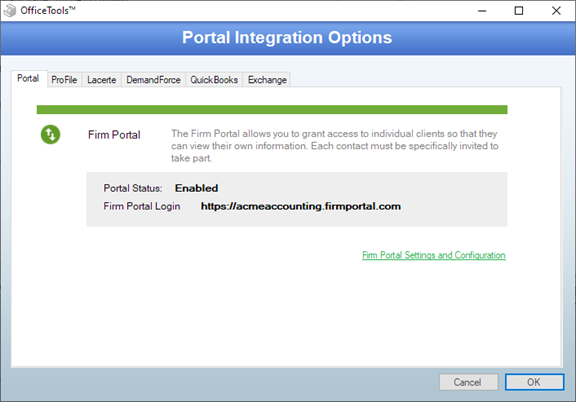Screen dimensions: 576x402
Task: Click the Cancel button
Action: tap(468, 382)
